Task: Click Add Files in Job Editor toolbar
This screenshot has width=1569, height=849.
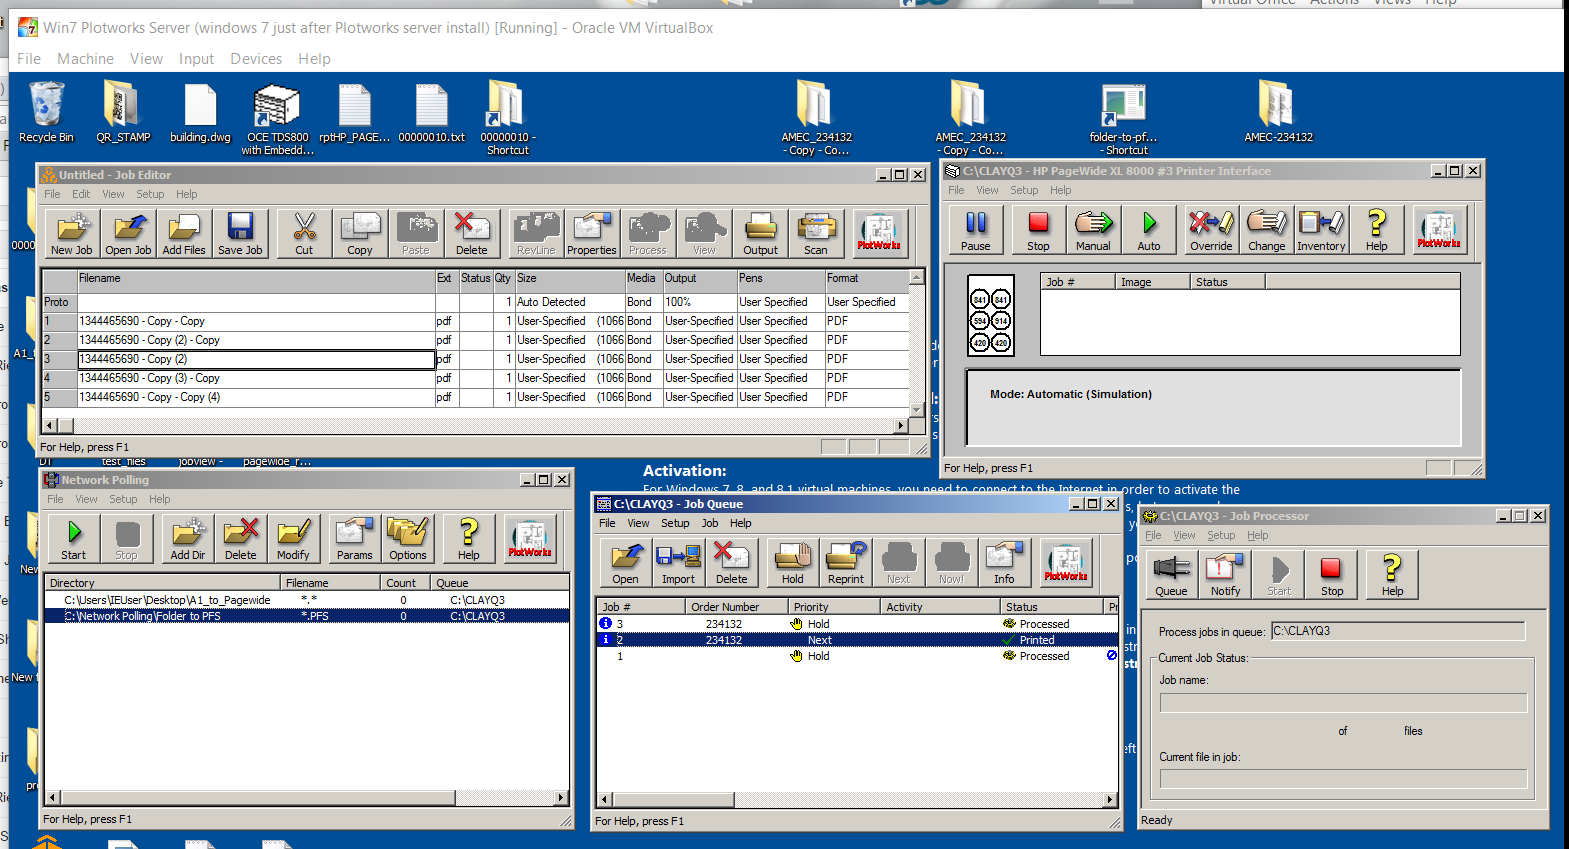Action: (x=184, y=234)
